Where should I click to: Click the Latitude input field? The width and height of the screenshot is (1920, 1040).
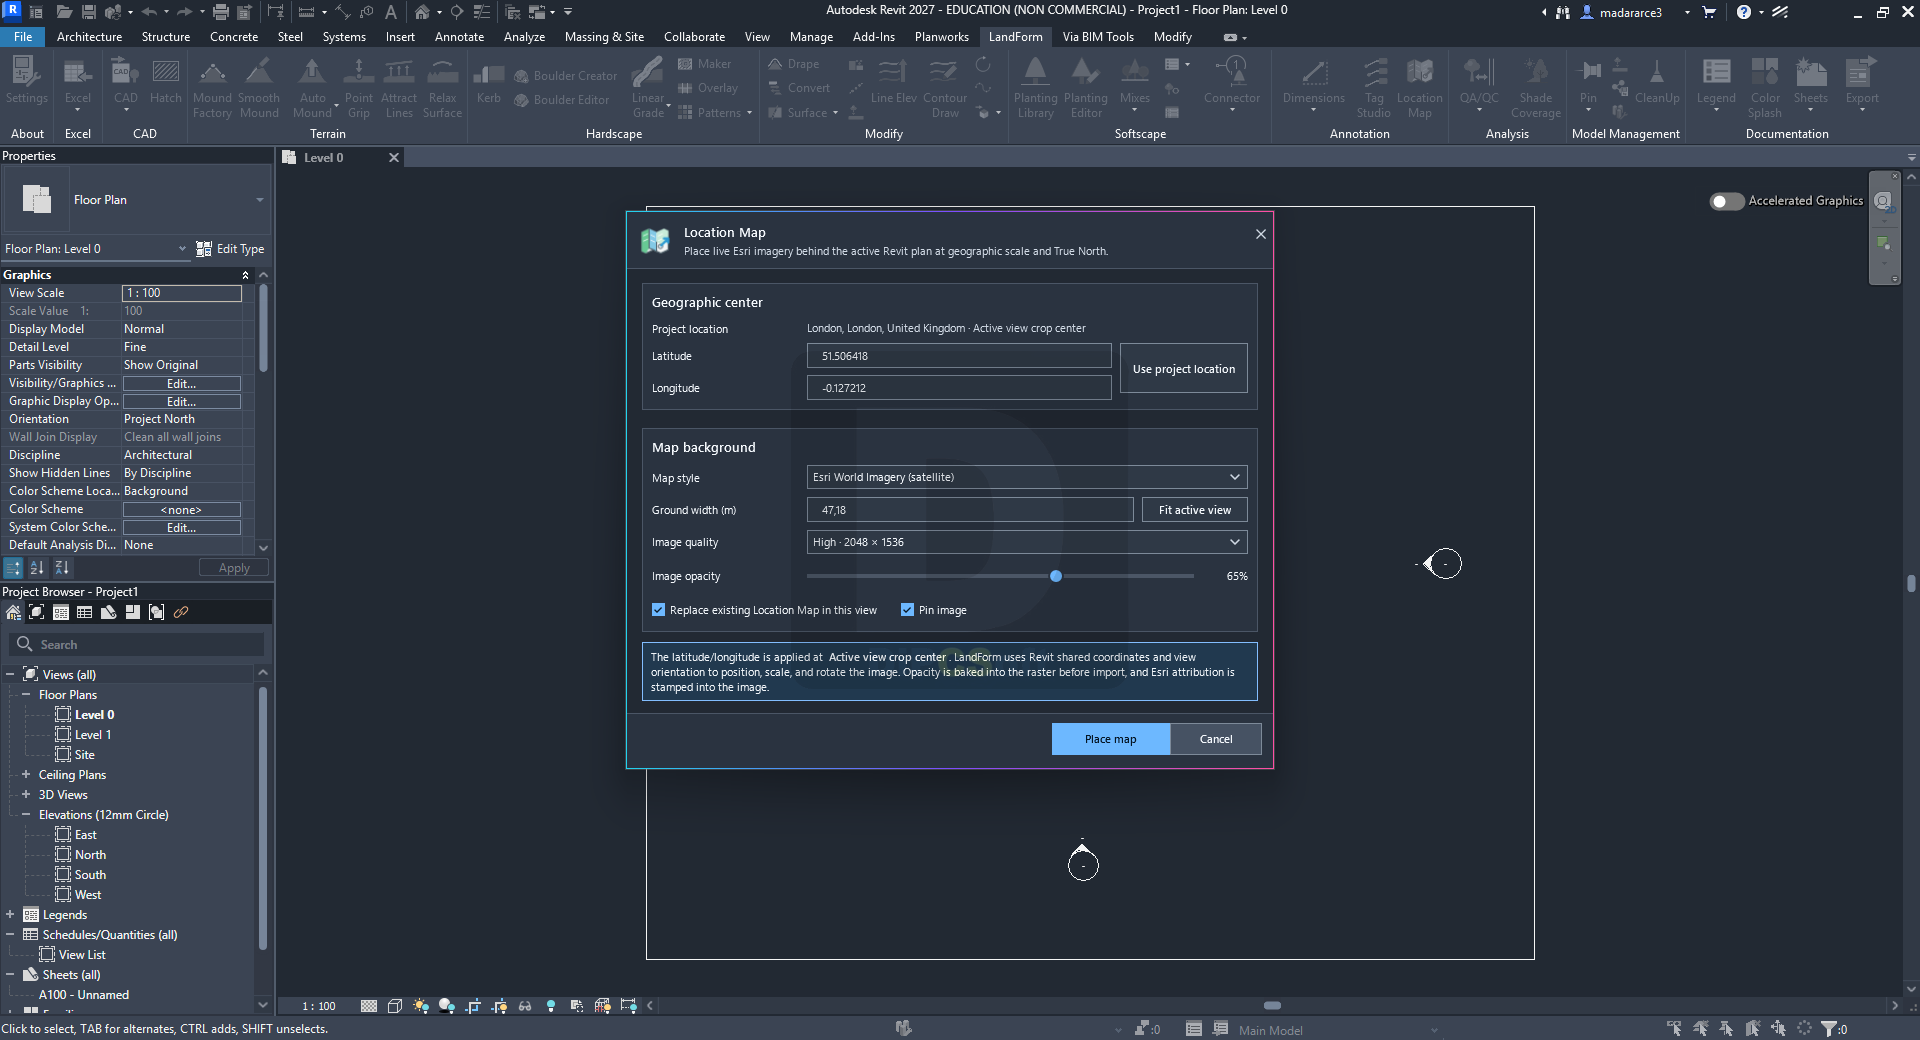pos(959,356)
